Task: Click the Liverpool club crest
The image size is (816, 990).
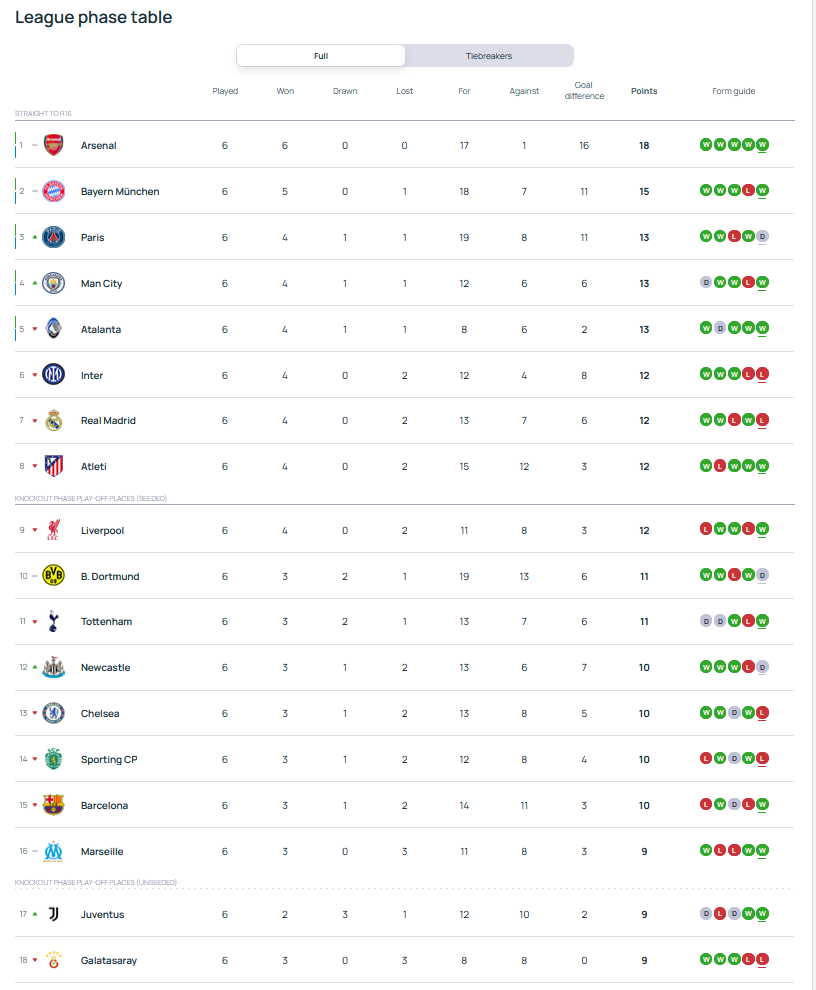Action: 53,530
